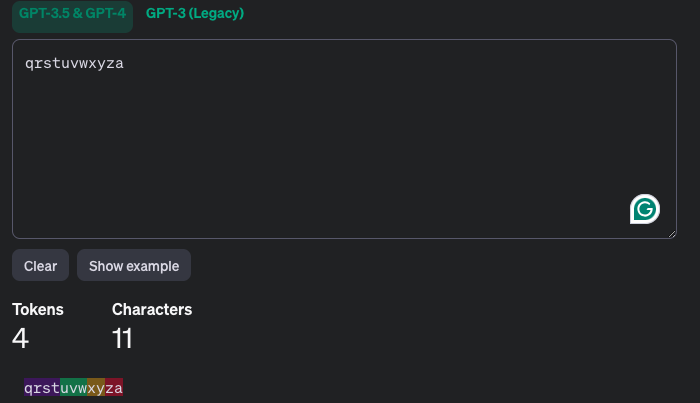This screenshot has height=403, width=700.
Task: Open the GPT-3 (Legacy) tab
Action: tap(195, 14)
